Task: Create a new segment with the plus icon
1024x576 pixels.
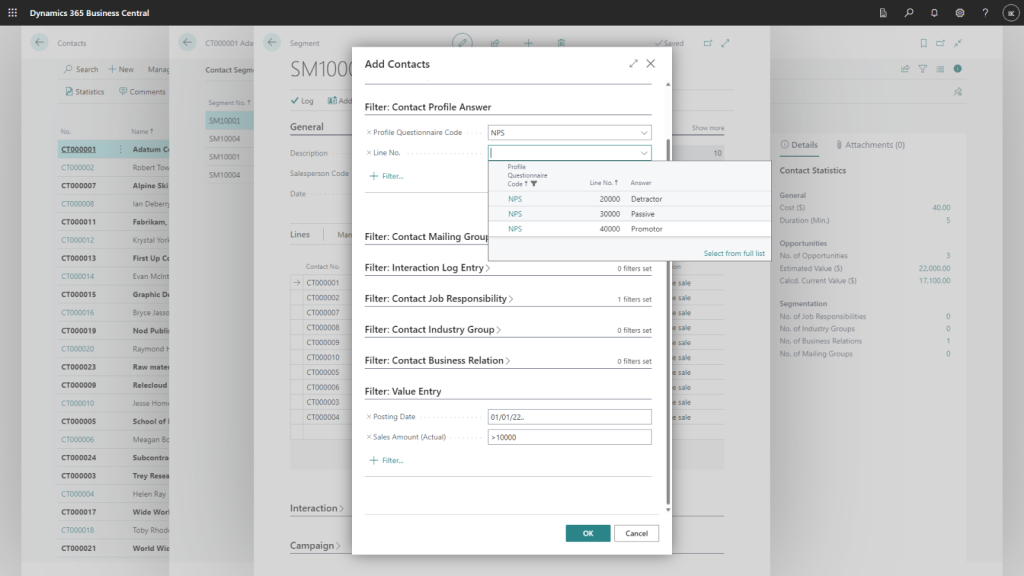Action: [x=528, y=43]
